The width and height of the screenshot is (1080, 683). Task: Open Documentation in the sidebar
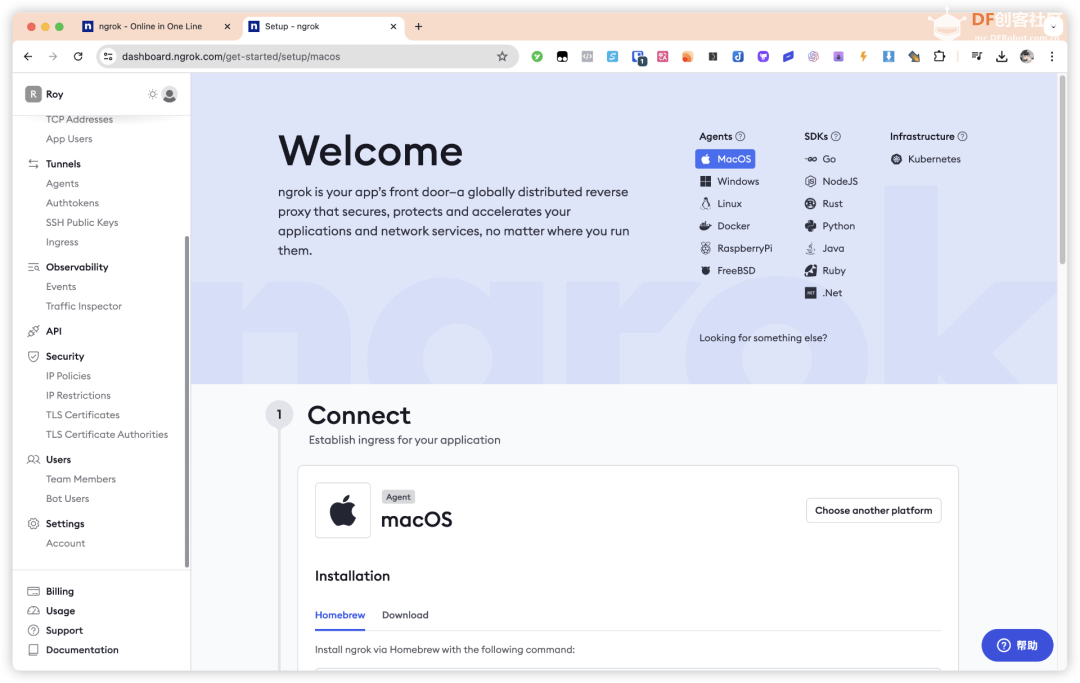point(82,650)
